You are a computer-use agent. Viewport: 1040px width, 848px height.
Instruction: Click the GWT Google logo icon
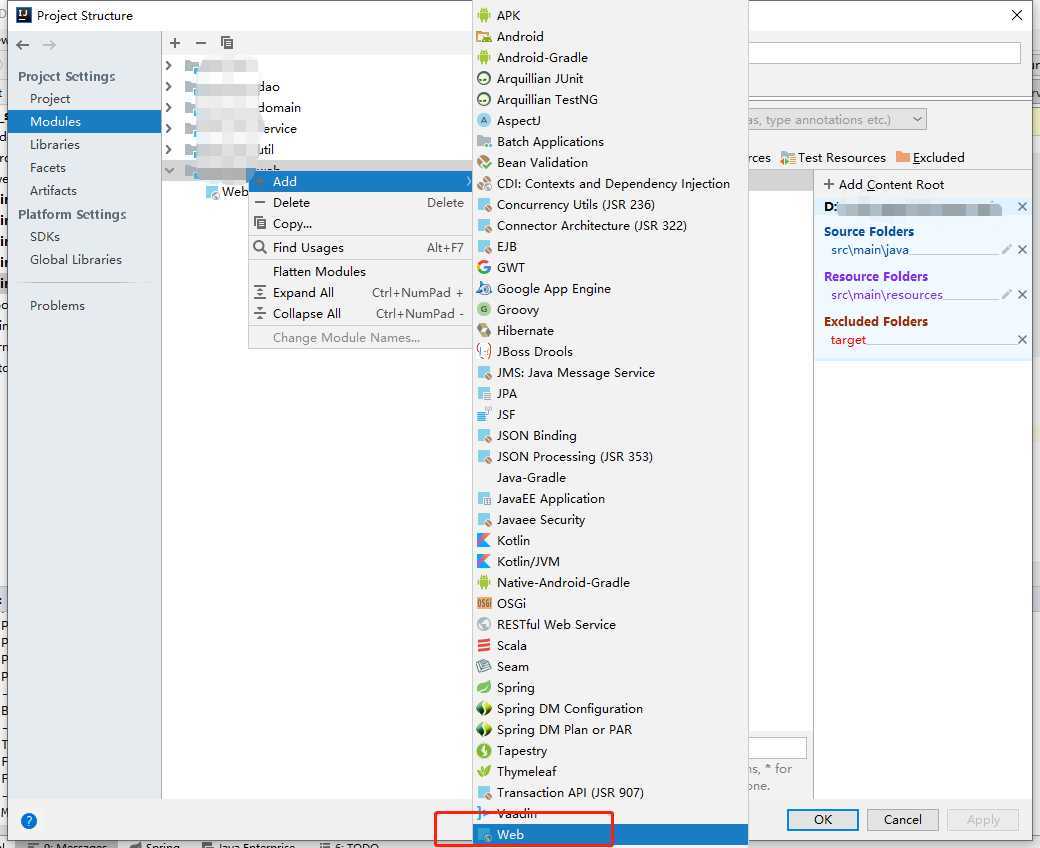[484, 267]
